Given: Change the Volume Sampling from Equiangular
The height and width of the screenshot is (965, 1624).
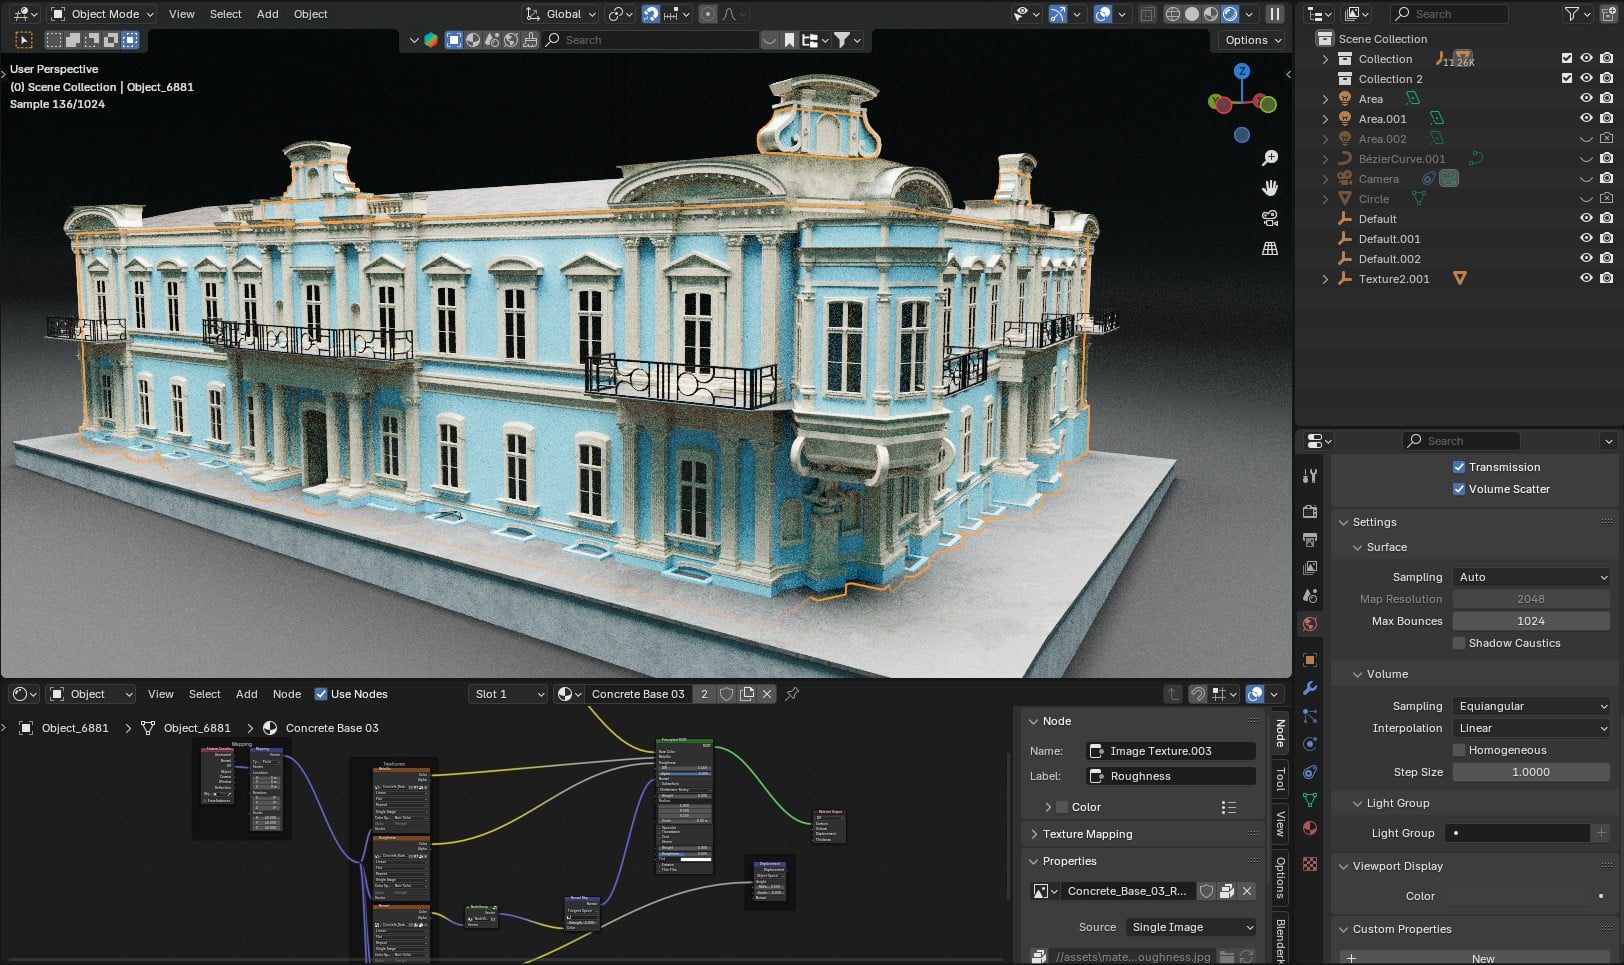Looking at the screenshot, I should (1531, 706).
